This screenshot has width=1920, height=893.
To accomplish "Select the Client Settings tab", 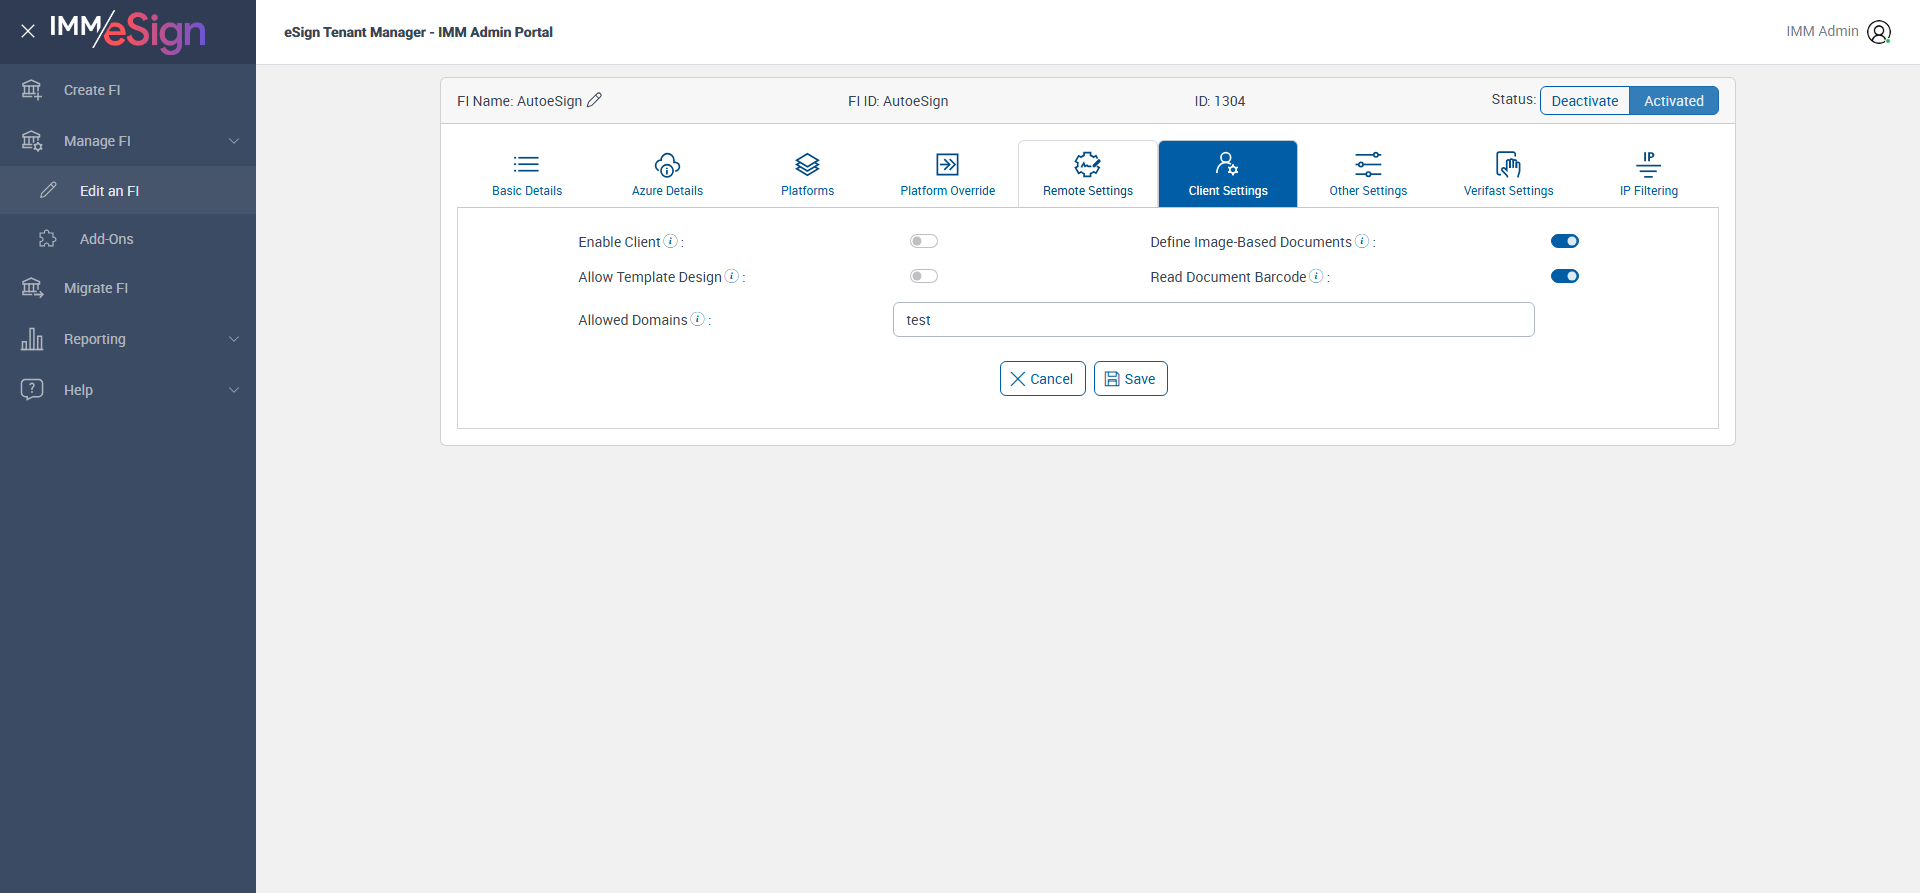I will click(1228, 174).
